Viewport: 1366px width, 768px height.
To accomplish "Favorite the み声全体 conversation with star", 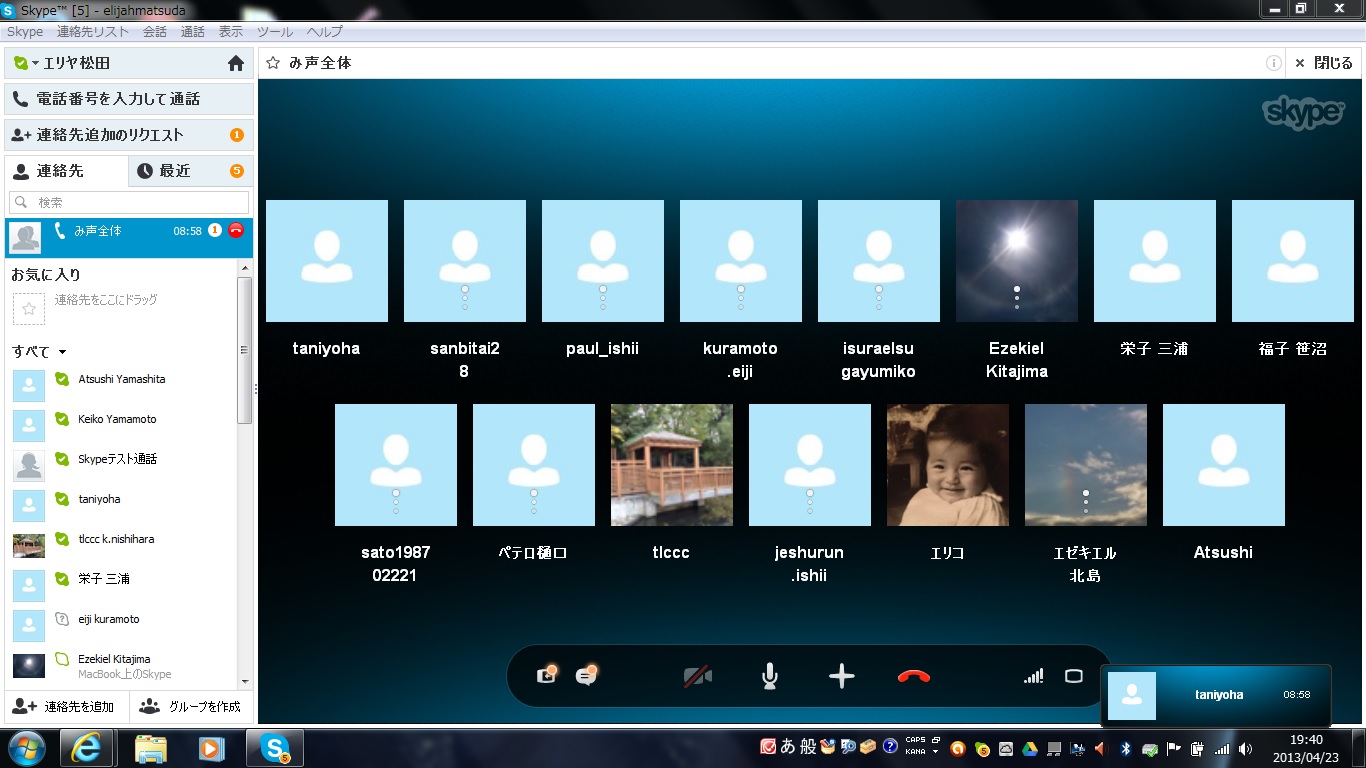I will tap(273, 63).
